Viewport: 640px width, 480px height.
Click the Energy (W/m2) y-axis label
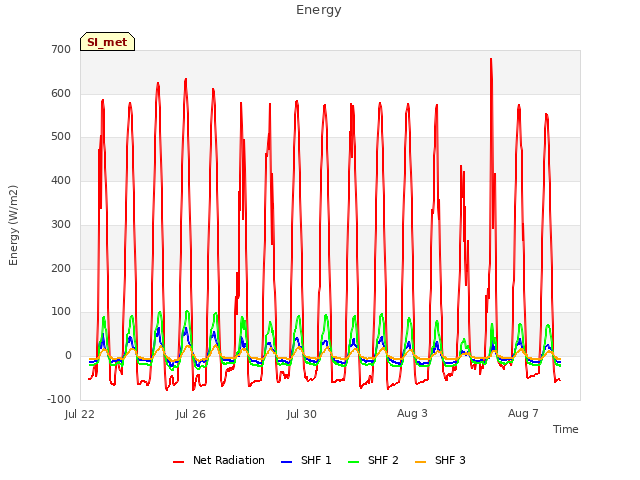pos(13,225)
